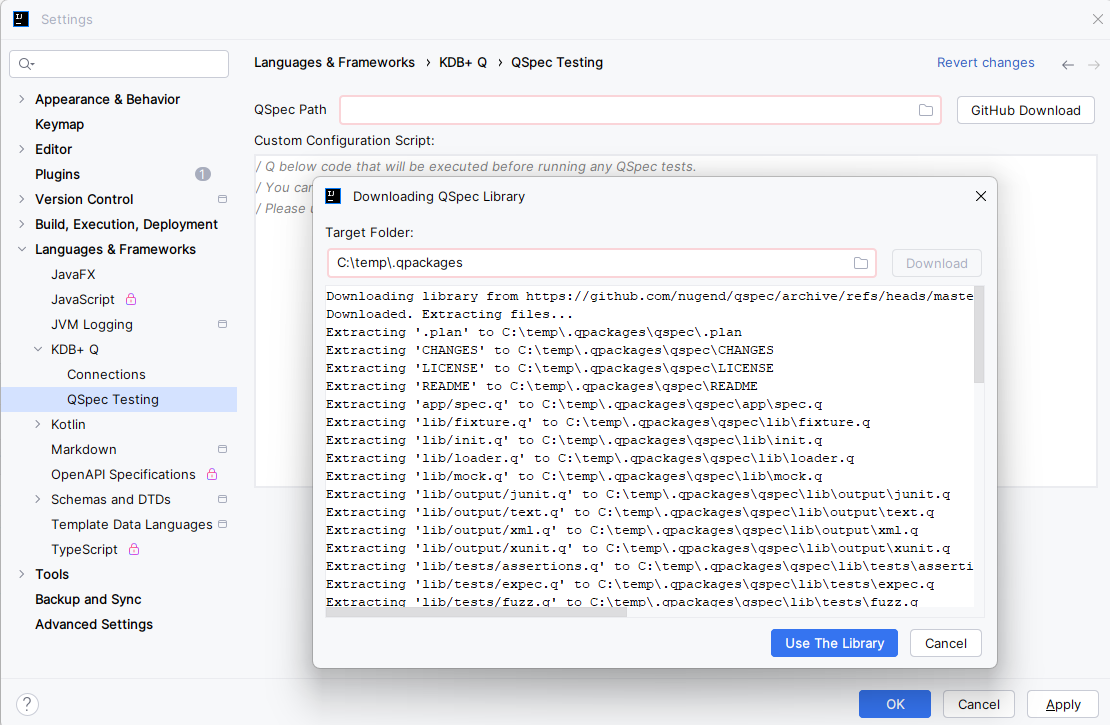Open the Keymap settings page
The width and height of the screenshot is (1110, 725).
pyautogui.click(x=59, y=124)
